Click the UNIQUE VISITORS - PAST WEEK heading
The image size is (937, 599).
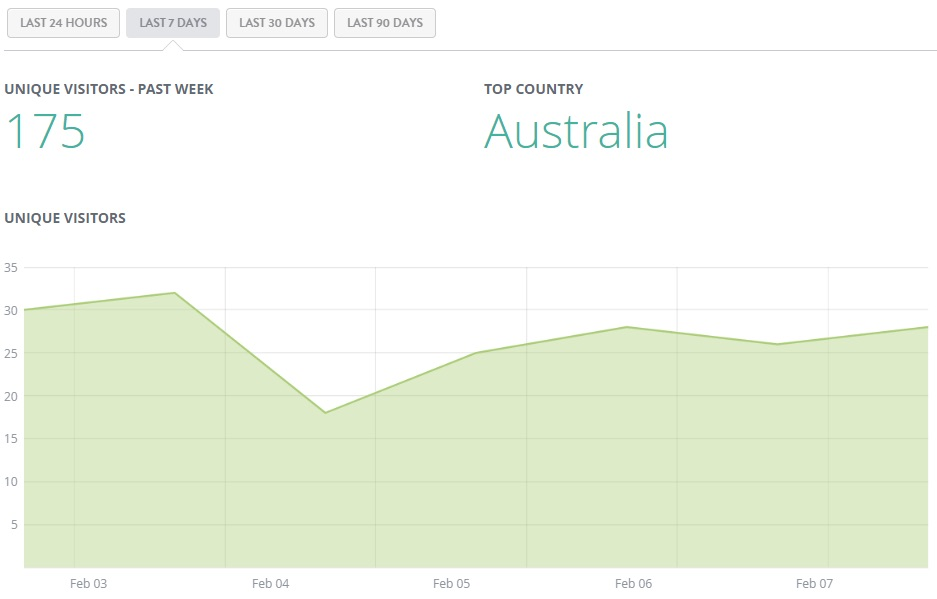click(109, 89)
